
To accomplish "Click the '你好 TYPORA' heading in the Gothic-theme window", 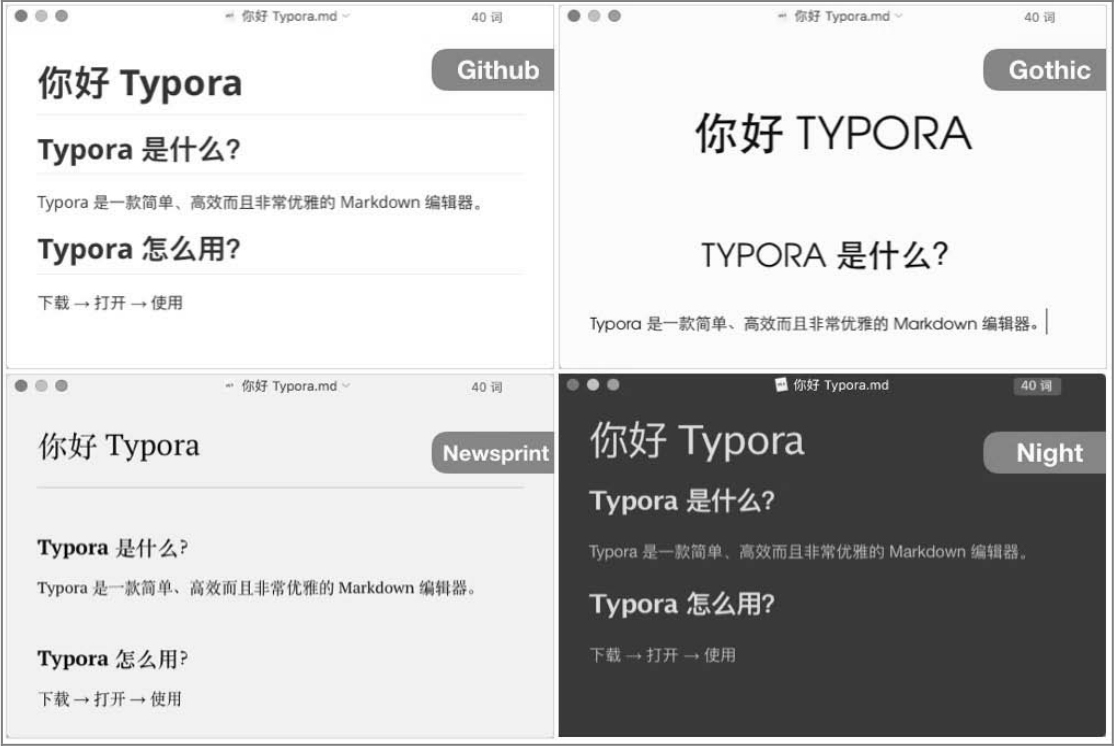I will pos(833,133).
